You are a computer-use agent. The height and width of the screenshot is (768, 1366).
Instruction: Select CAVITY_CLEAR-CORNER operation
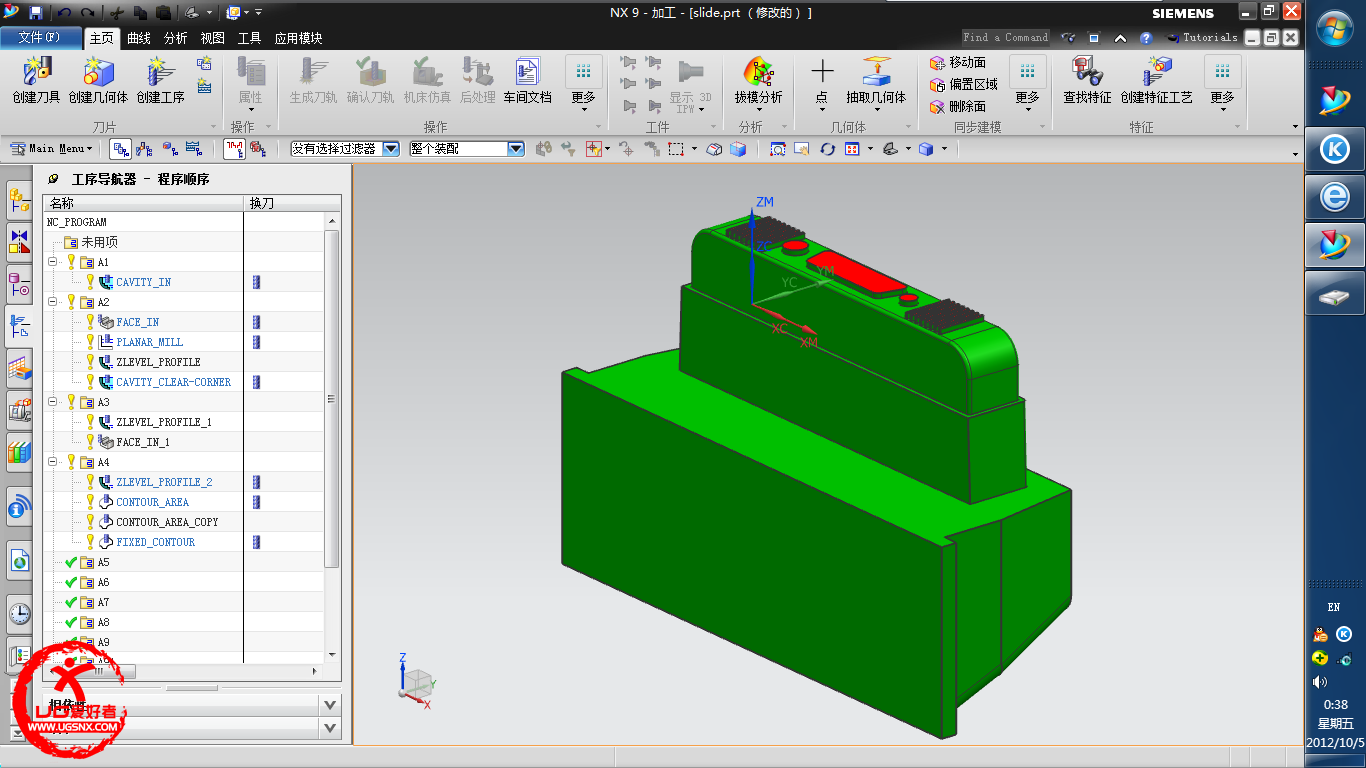point(173,382)
